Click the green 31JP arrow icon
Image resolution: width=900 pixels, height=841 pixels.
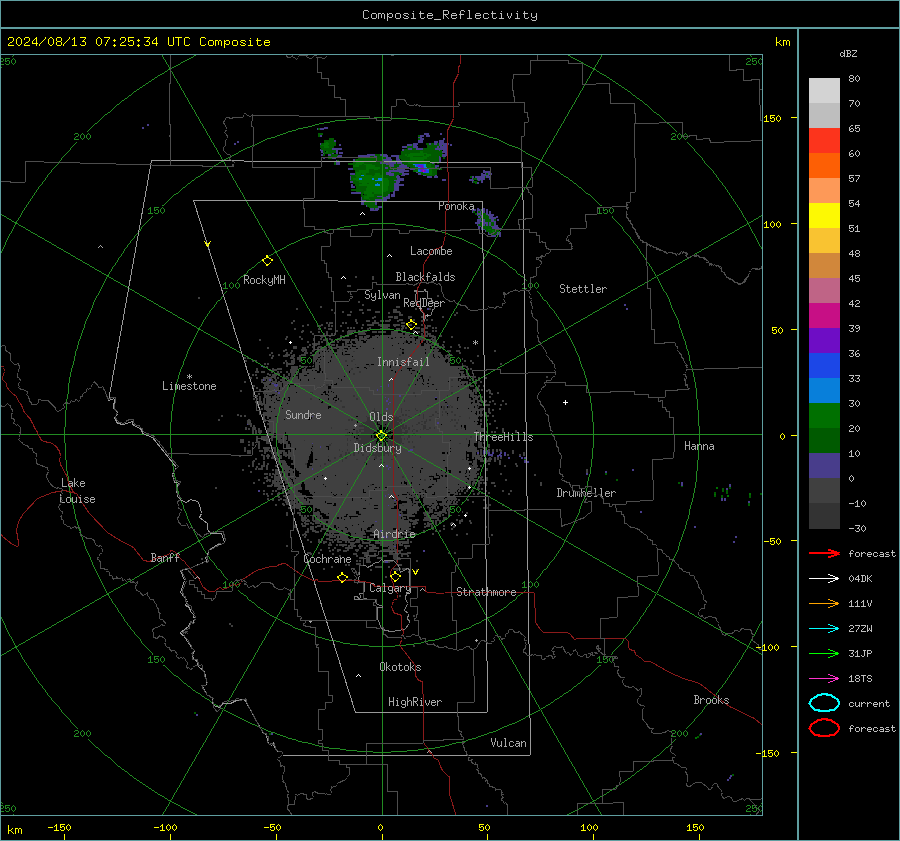tap(824, 653)
